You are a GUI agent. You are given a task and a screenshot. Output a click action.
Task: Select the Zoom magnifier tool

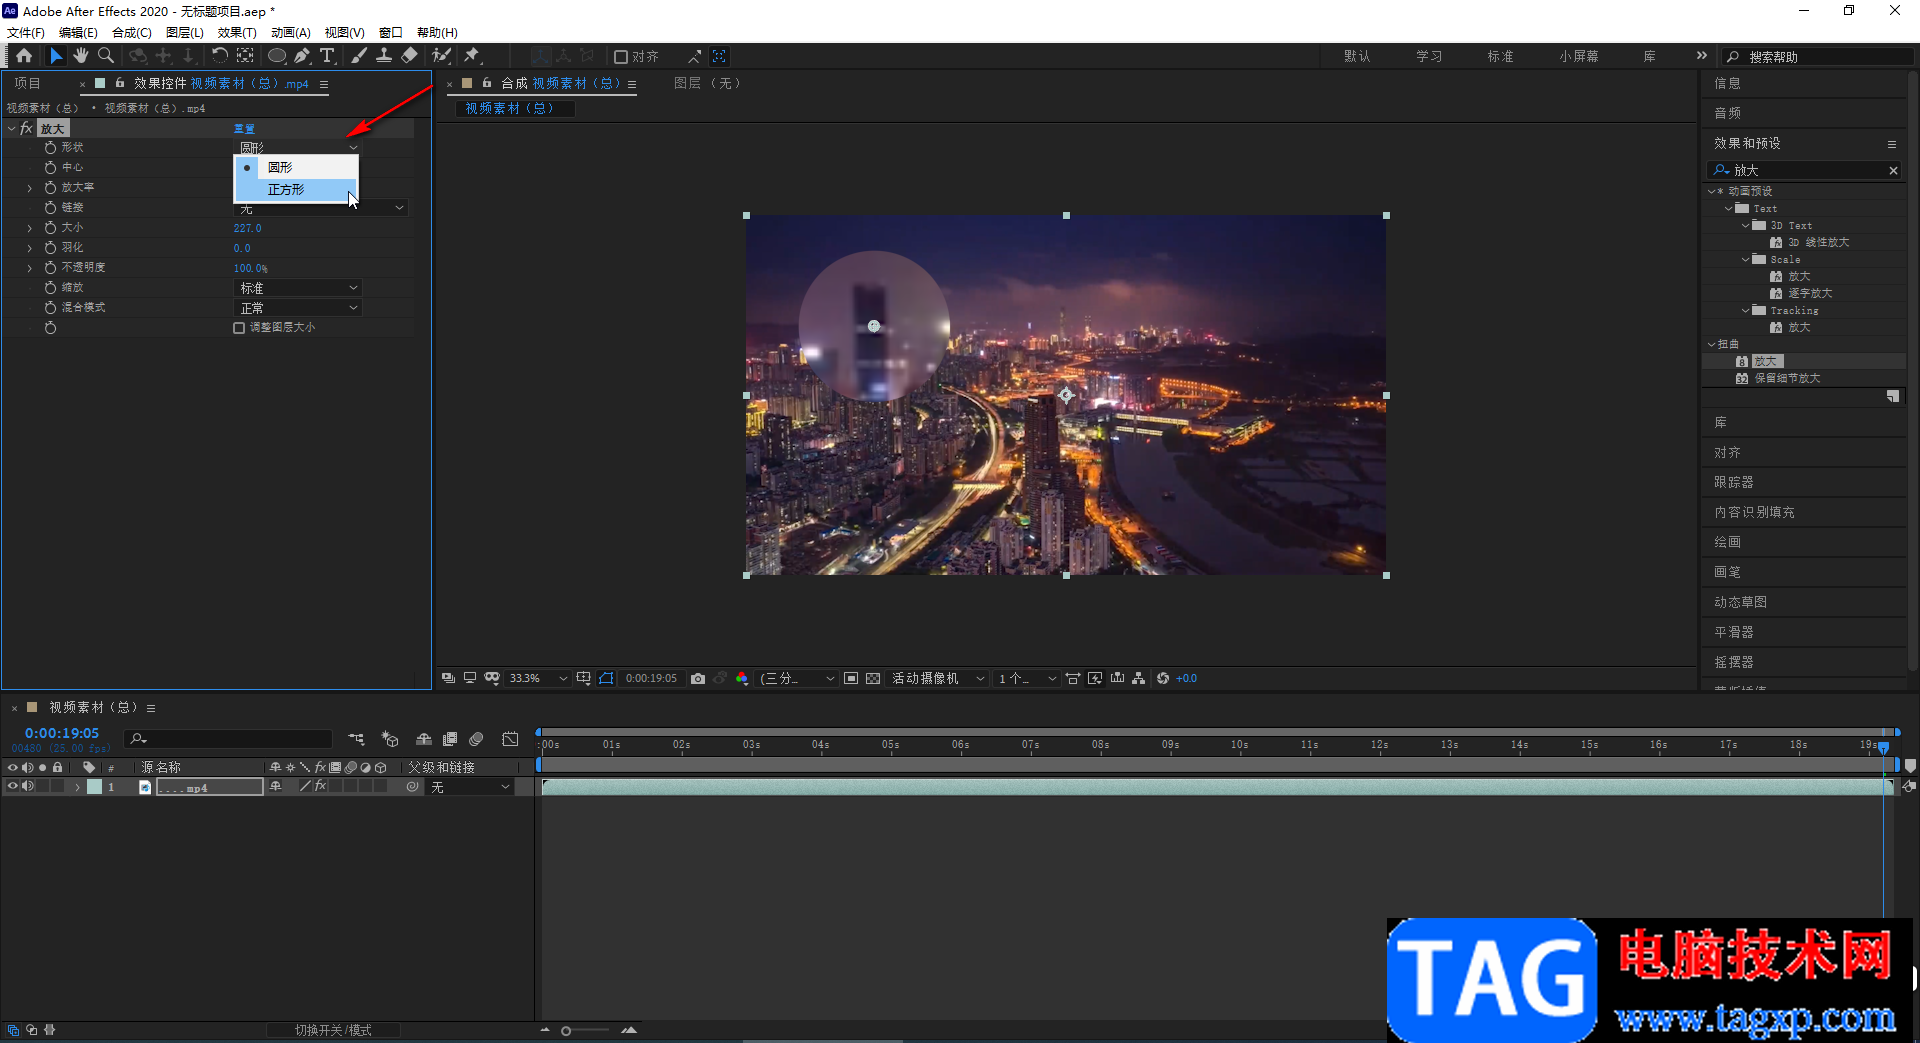106,56
